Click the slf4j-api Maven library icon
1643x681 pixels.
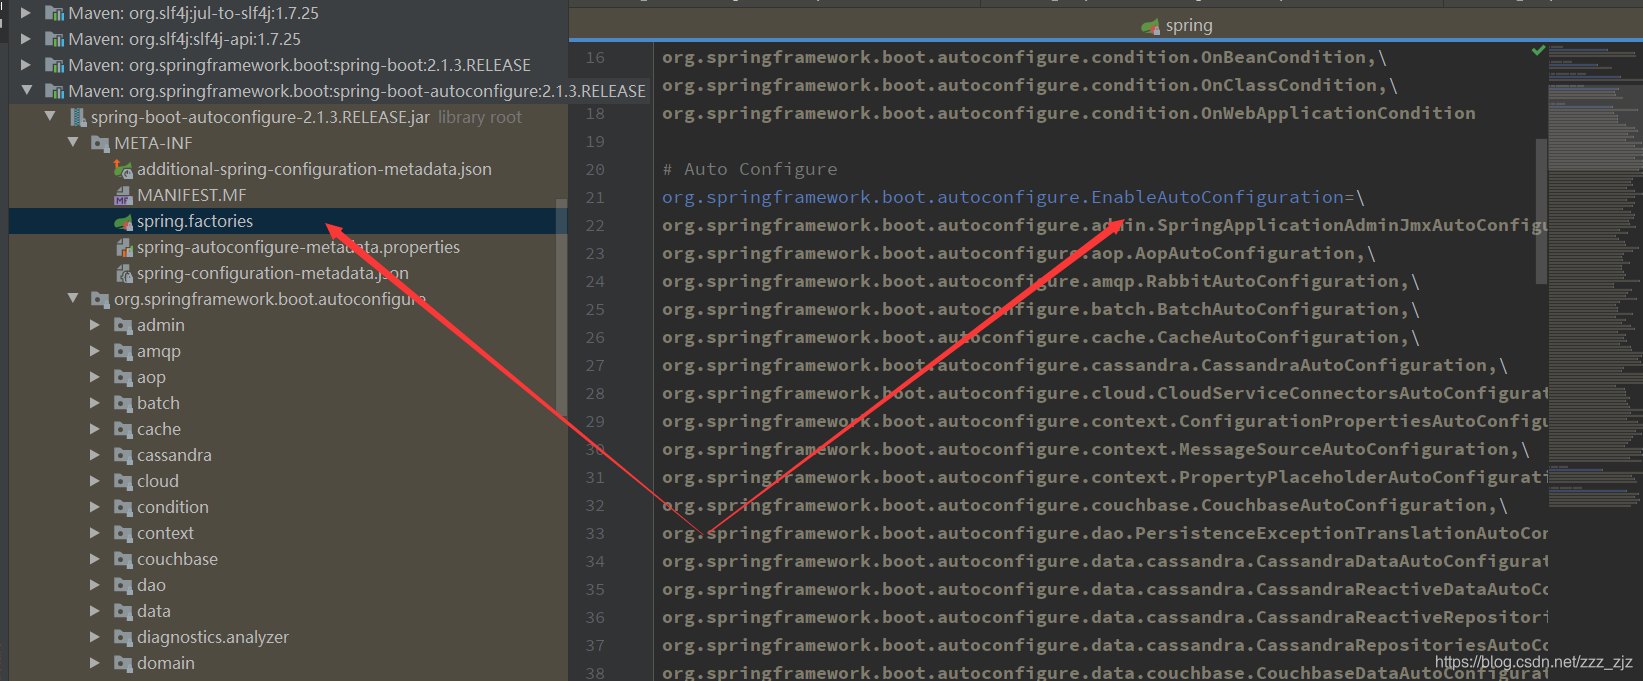[x=54, y=39]
